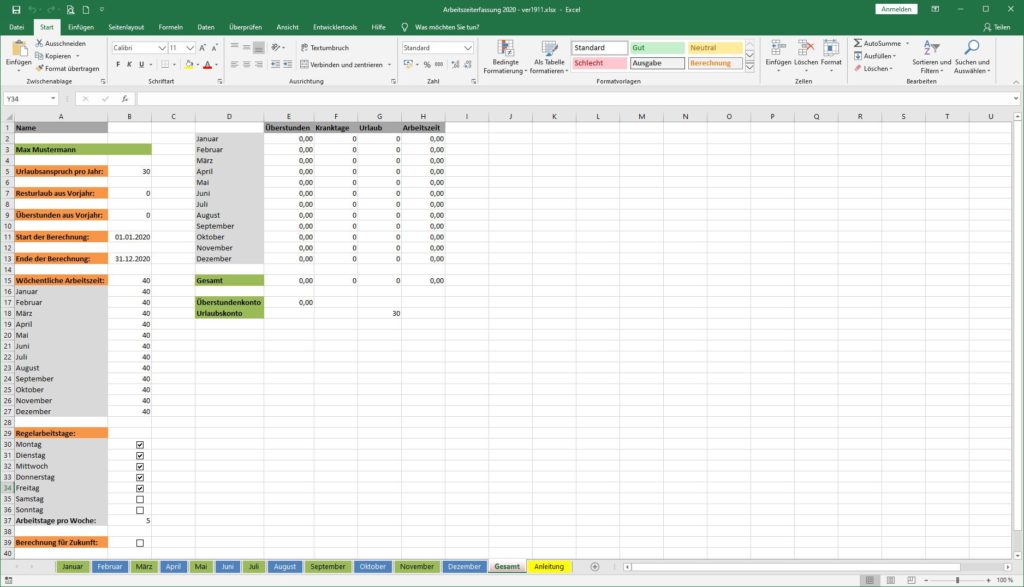Select the Max Mustermann cell
Screen dimensions: 1024x587
[83, 150]
